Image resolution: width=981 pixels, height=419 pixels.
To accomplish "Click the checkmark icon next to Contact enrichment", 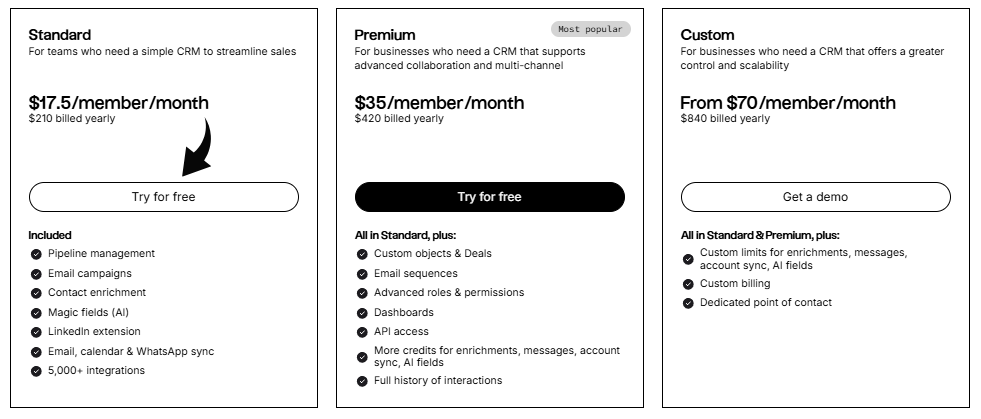I will tap(36, 293).
